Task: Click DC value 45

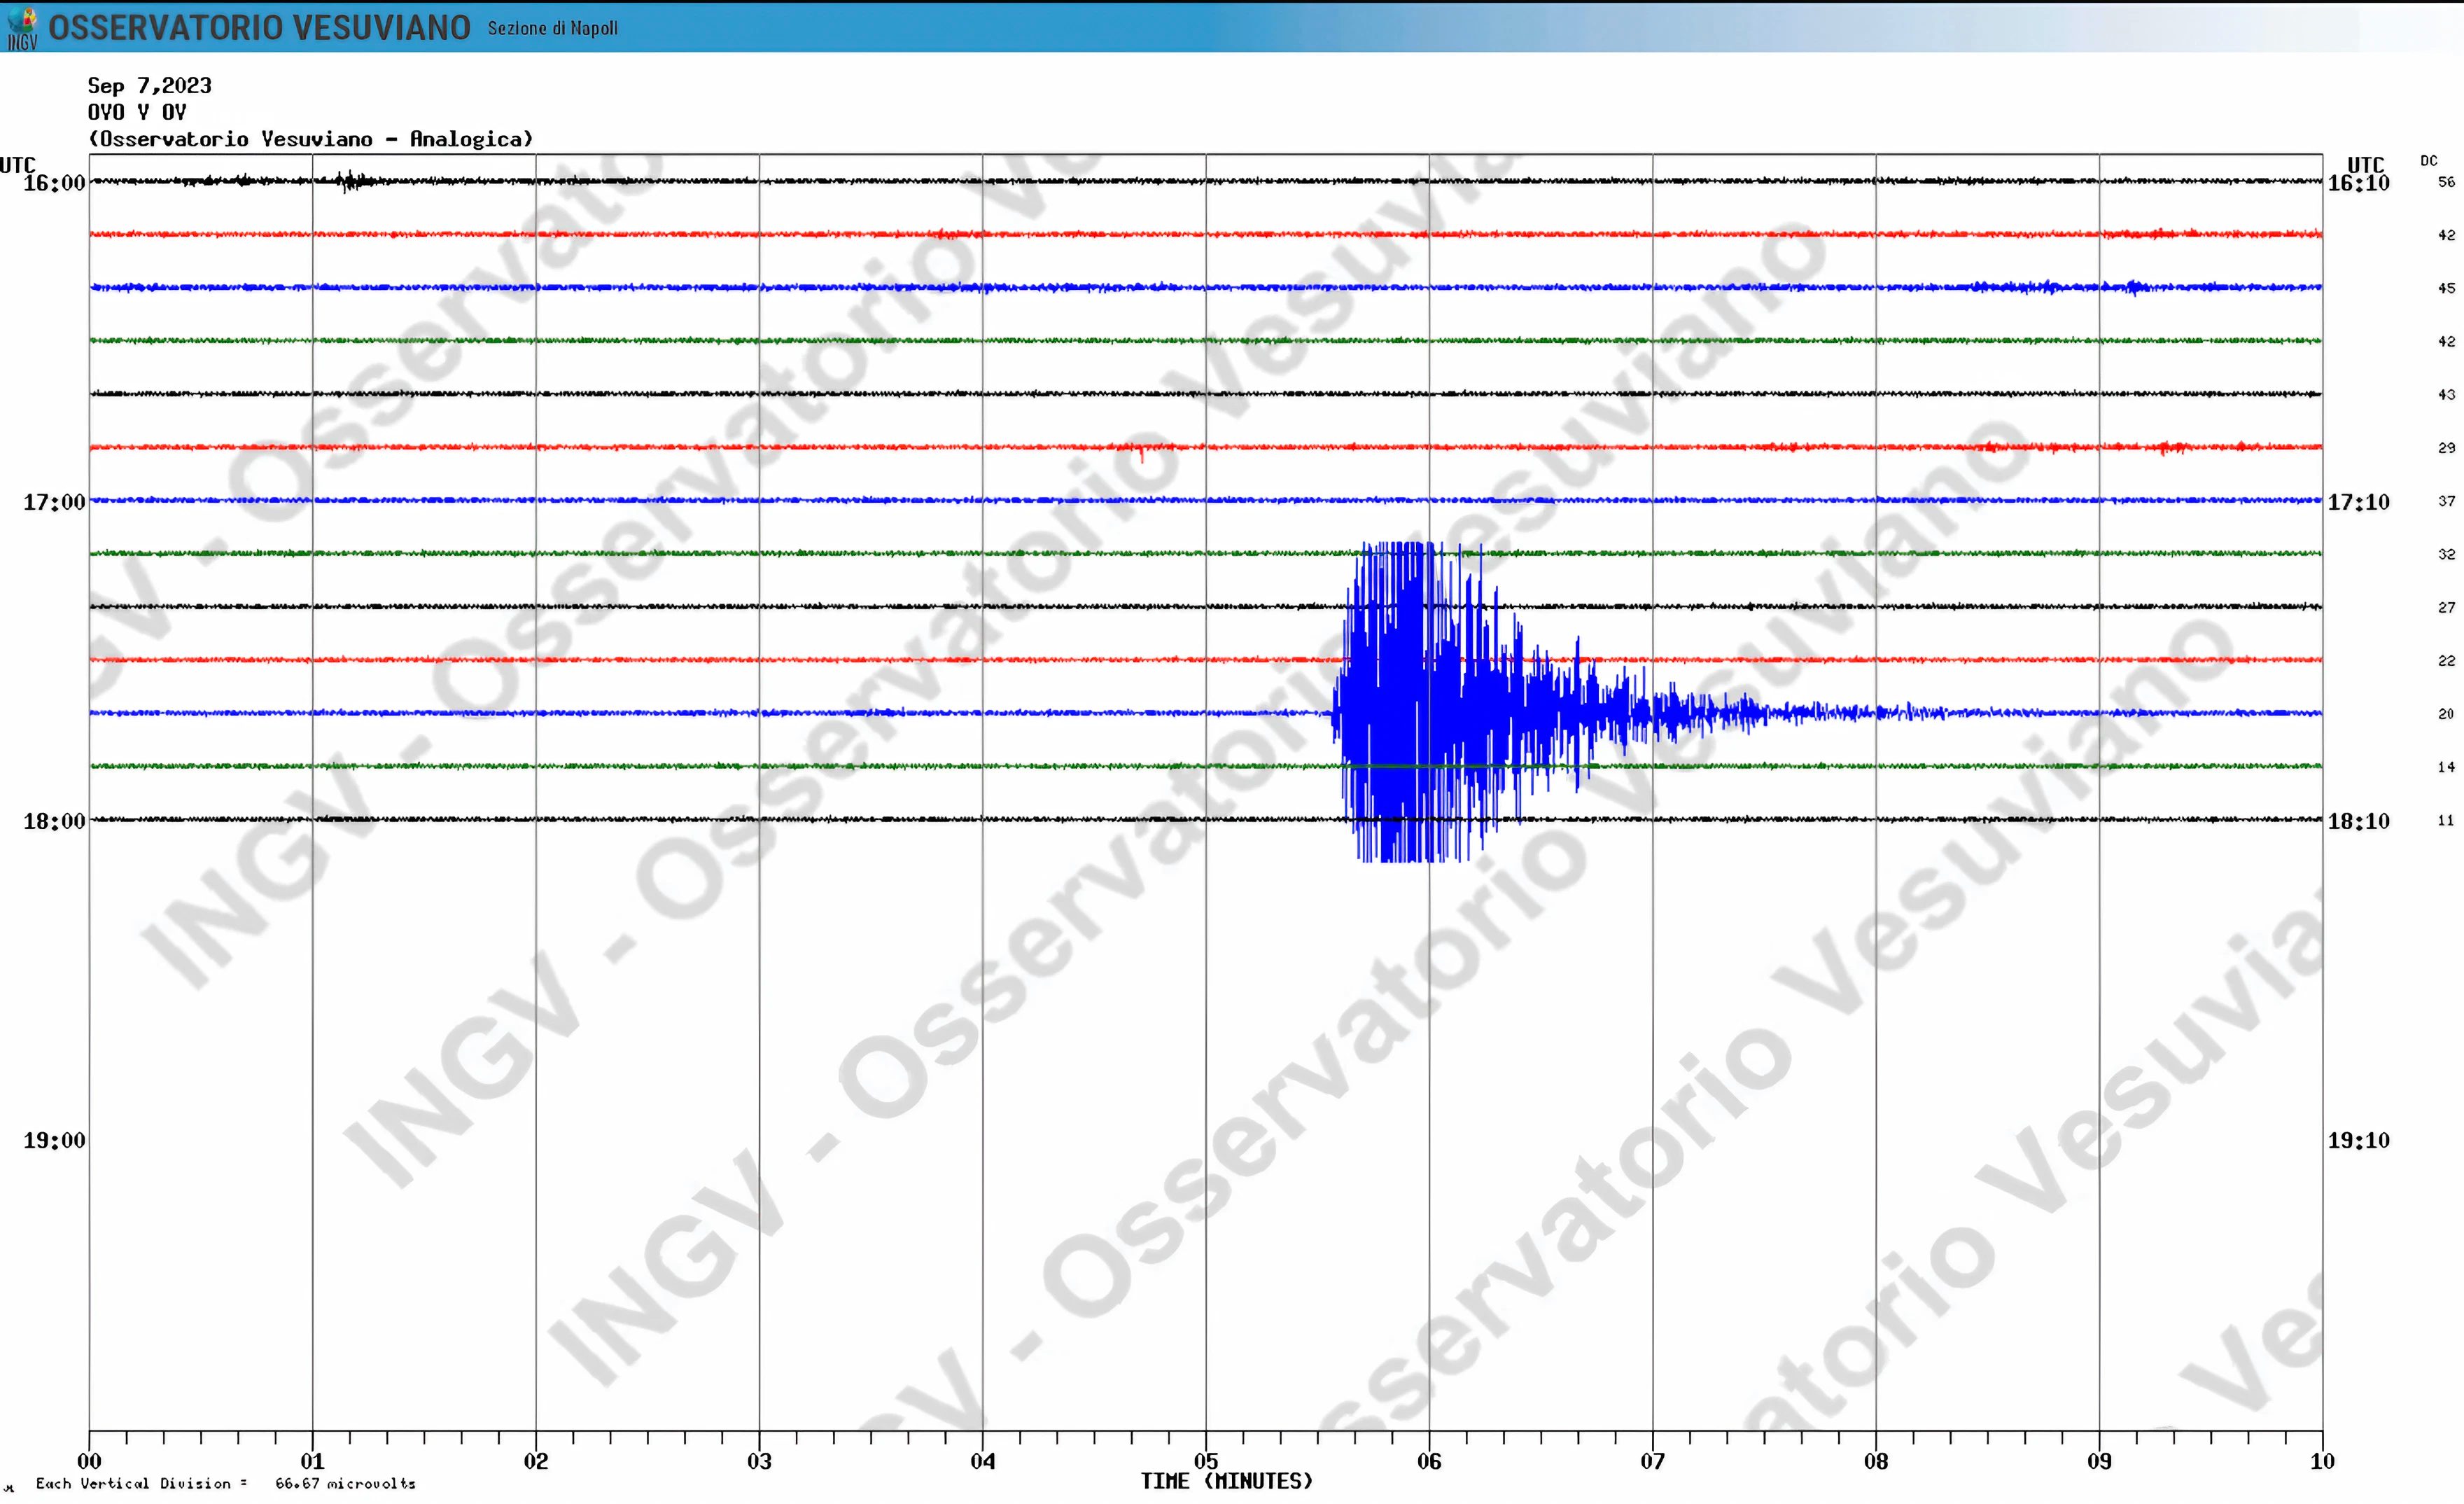Action: [x=2446, y=288]
